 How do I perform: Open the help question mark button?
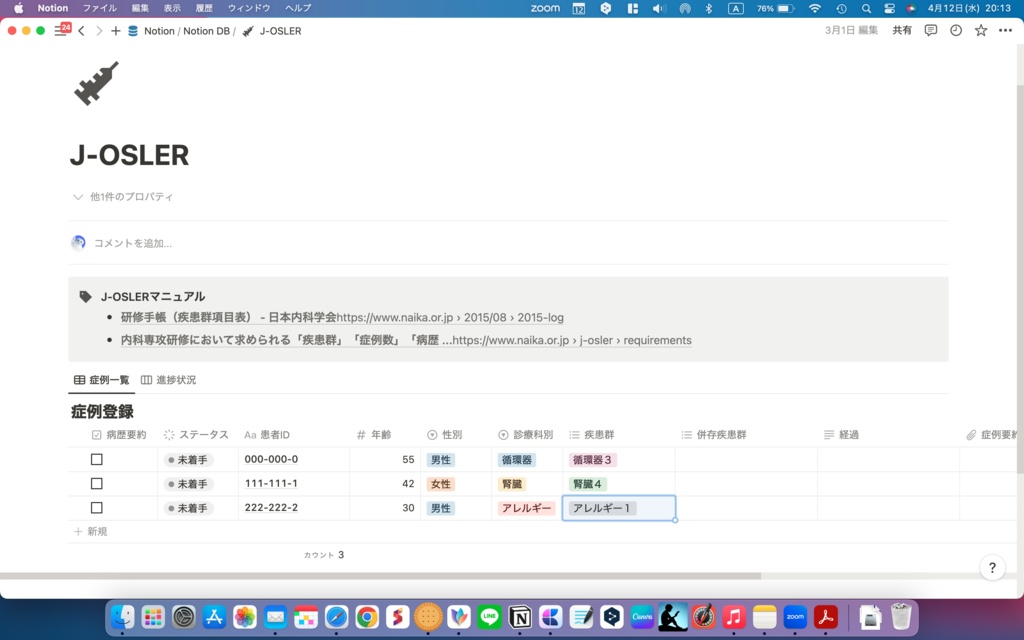[x=992, y=568]
